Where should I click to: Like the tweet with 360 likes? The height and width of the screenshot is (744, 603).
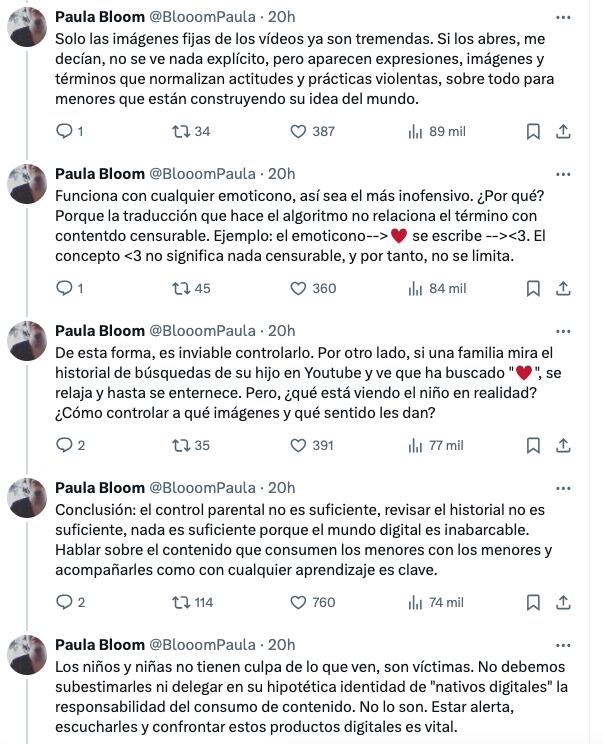click(x=298, y=288)
